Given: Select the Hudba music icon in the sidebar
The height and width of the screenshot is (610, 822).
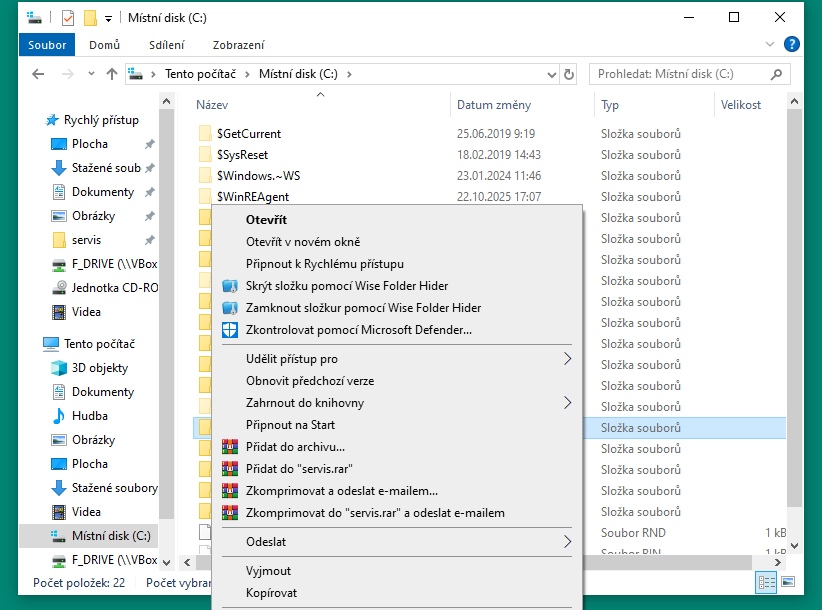Looking at the screenshot, I should pos(59,416).
